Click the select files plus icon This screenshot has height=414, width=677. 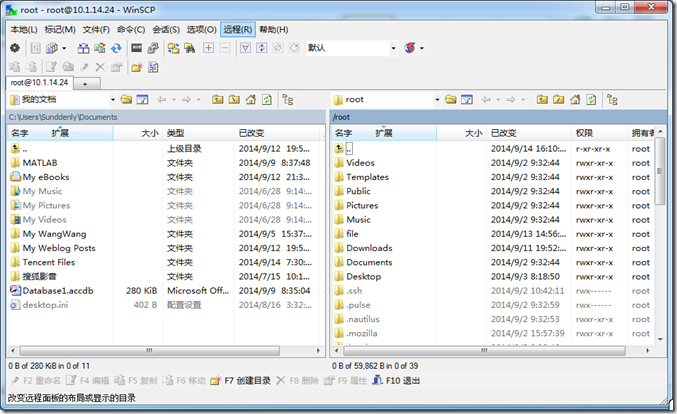209,48
